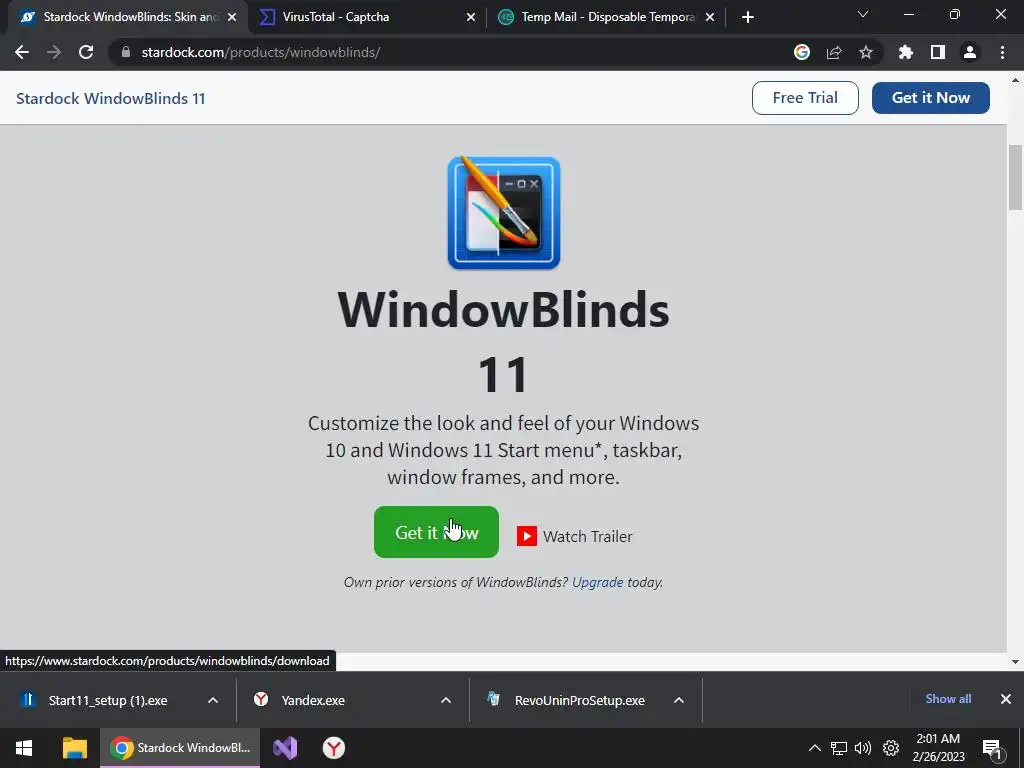The height and width of the screenshot is (768, 1024).
Task: Show hidden system tray icons
Action: pos(814,748)
